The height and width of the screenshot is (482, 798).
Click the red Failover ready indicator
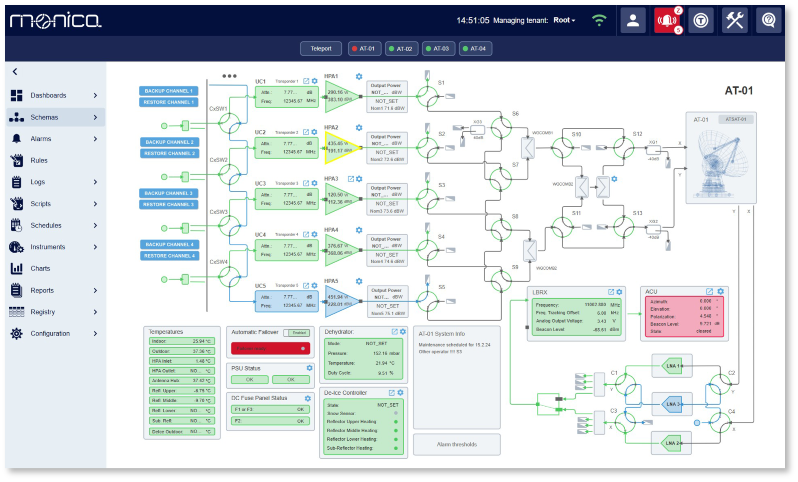[270, 349]
